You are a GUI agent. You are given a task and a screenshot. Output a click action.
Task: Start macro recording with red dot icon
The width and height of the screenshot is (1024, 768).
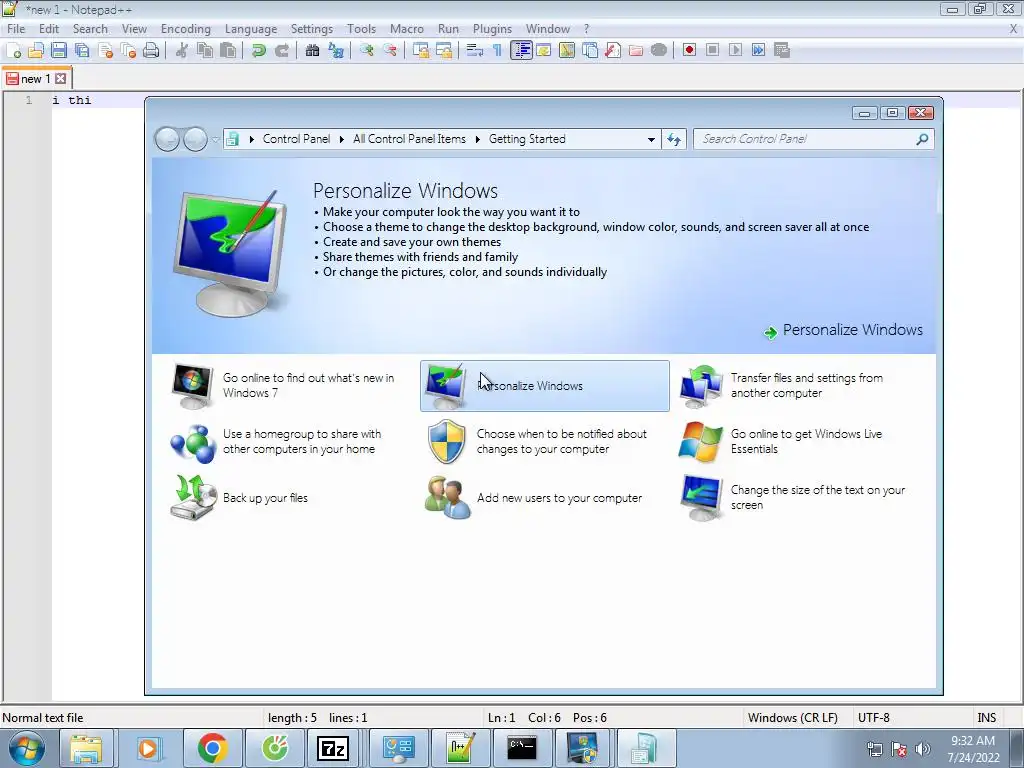(x=690, y=50)
